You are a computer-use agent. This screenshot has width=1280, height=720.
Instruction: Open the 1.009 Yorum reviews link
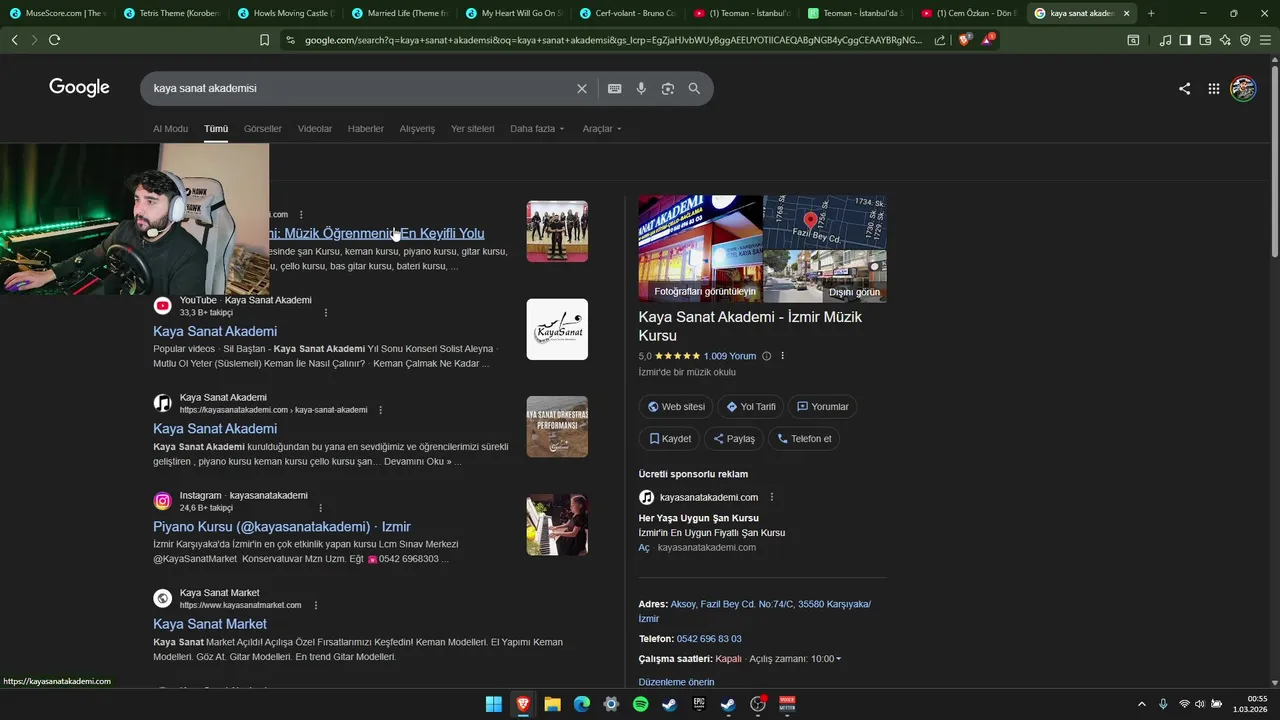[730, 356]
